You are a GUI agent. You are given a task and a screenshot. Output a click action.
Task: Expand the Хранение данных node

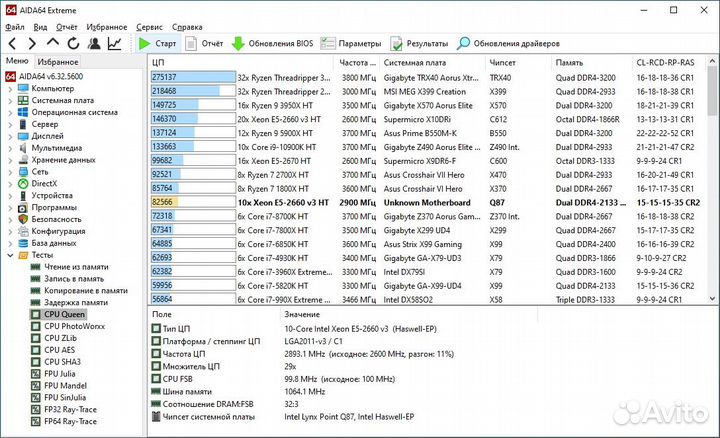tap(10, 160)
